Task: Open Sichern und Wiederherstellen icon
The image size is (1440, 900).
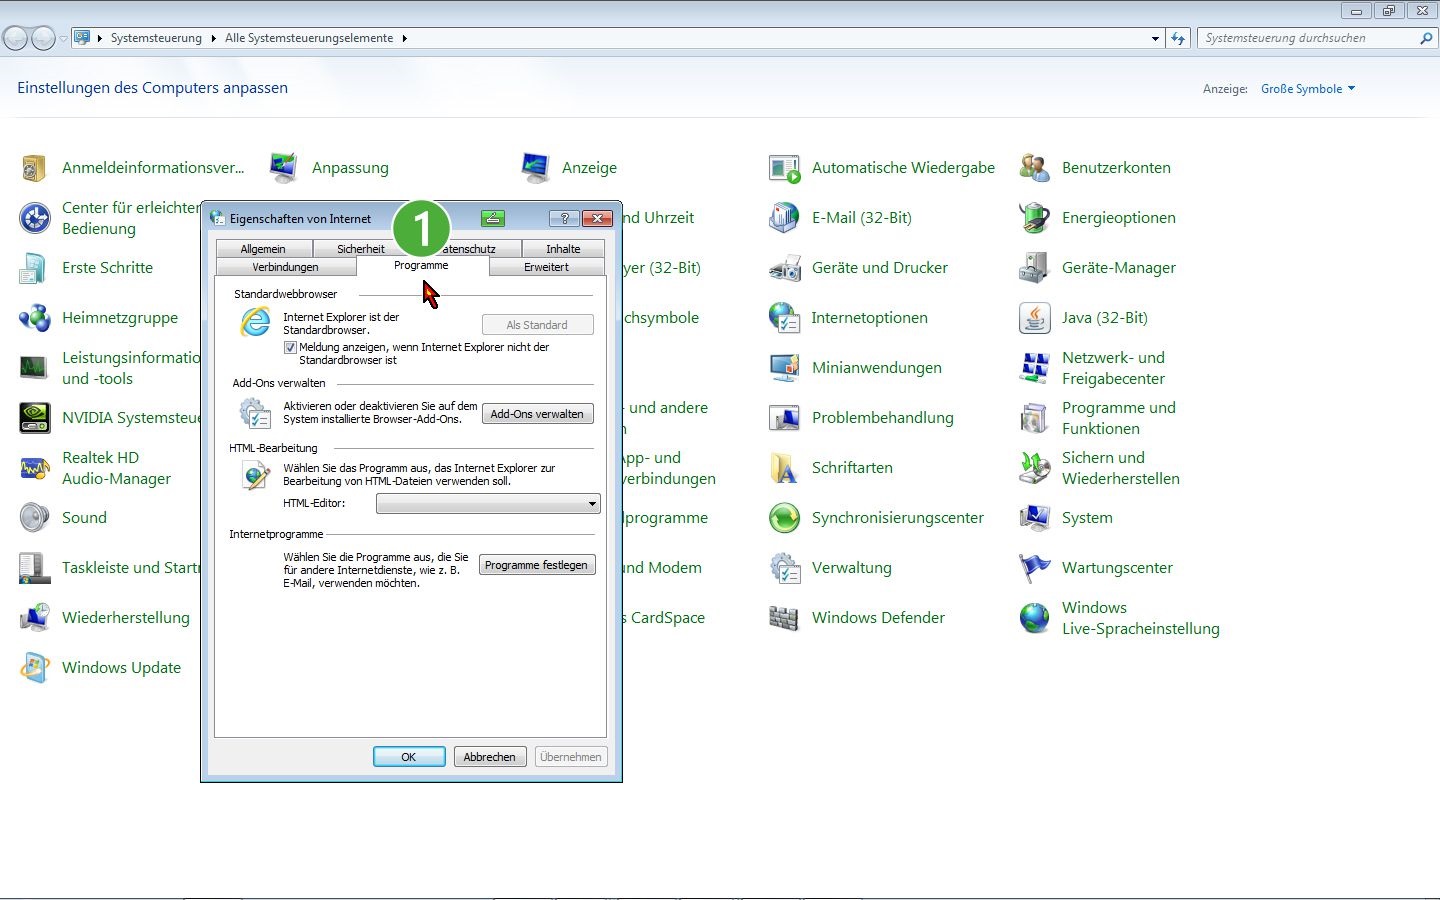Action: (x=1035, y=468)
